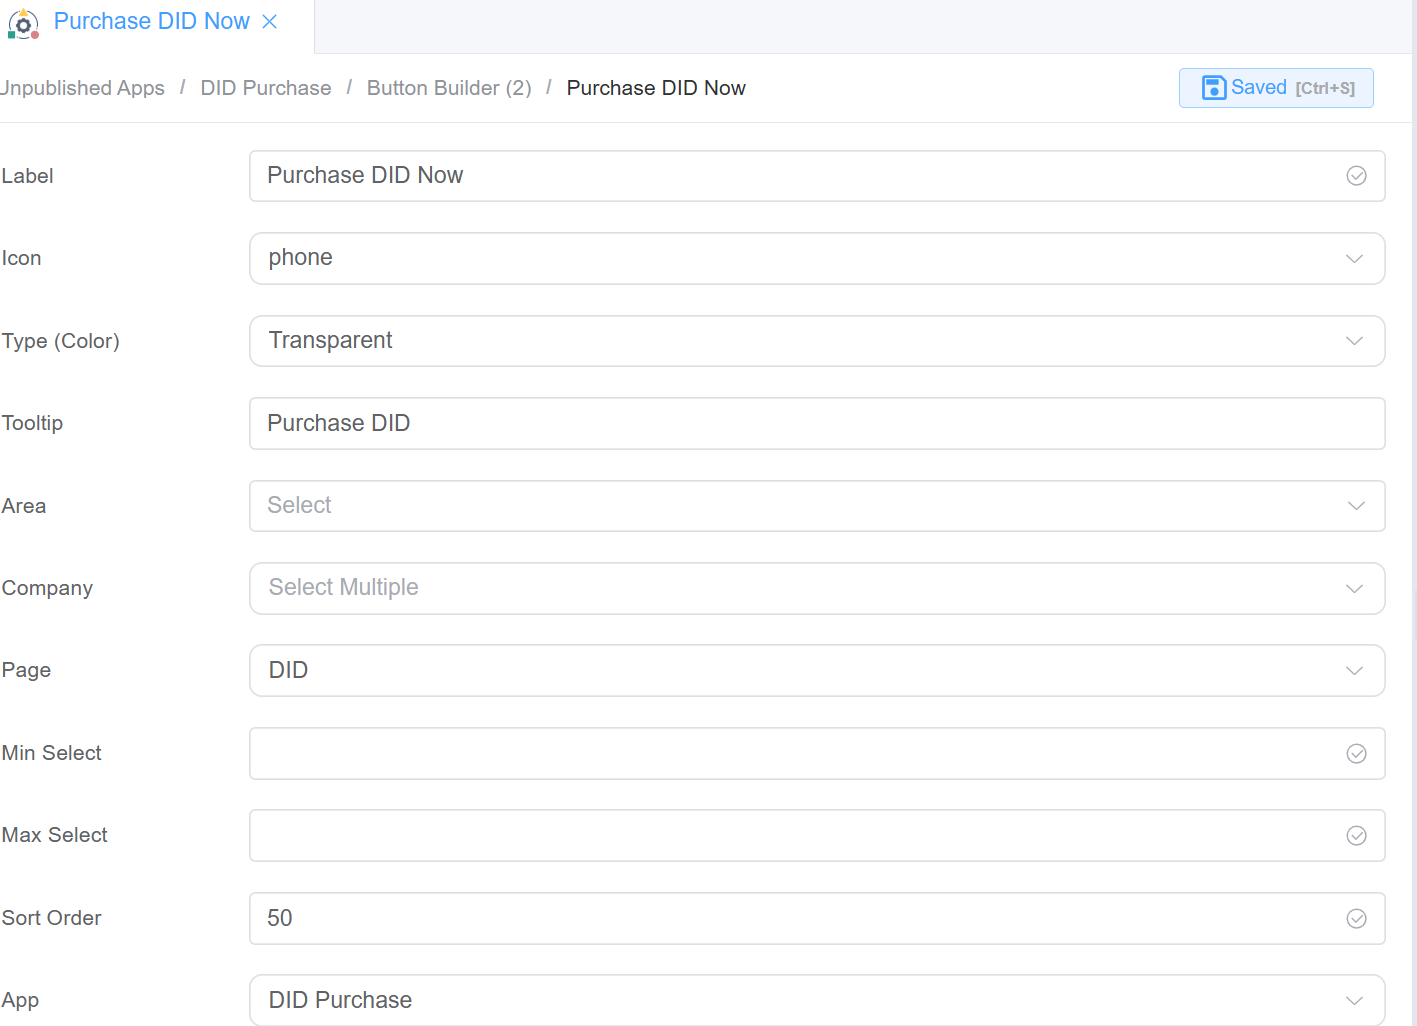This screenshot has height=1026, width=1417.
Task: Click the checkmark icon in Label field
Action: (1356, 176)
